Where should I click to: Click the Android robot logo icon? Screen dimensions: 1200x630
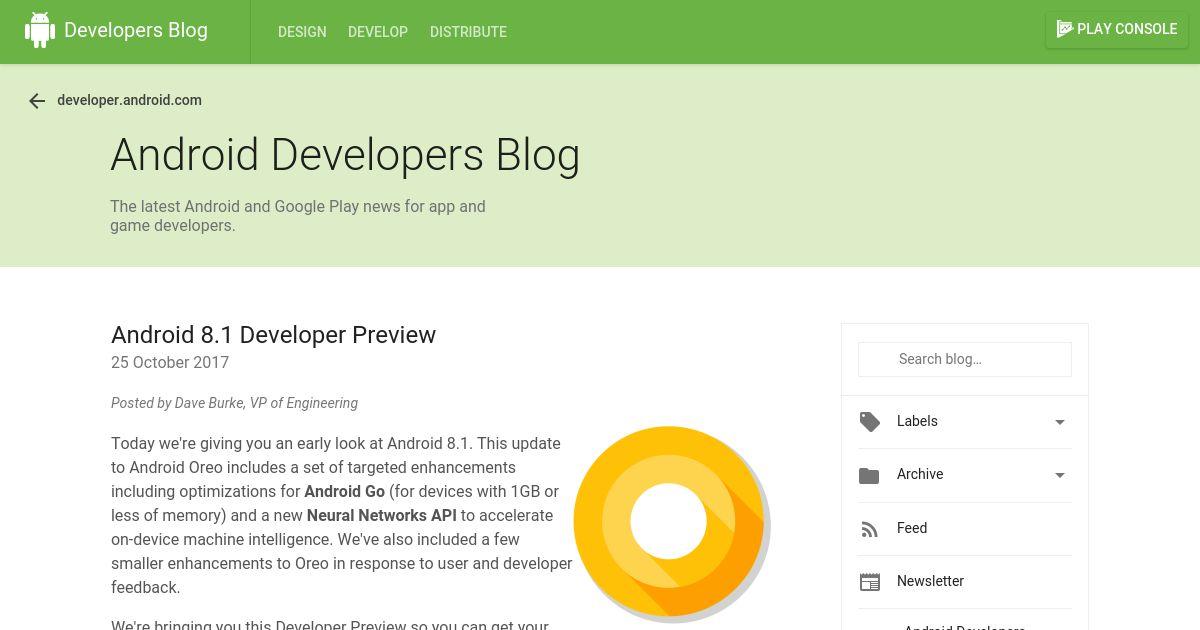[x=40, y=30]
